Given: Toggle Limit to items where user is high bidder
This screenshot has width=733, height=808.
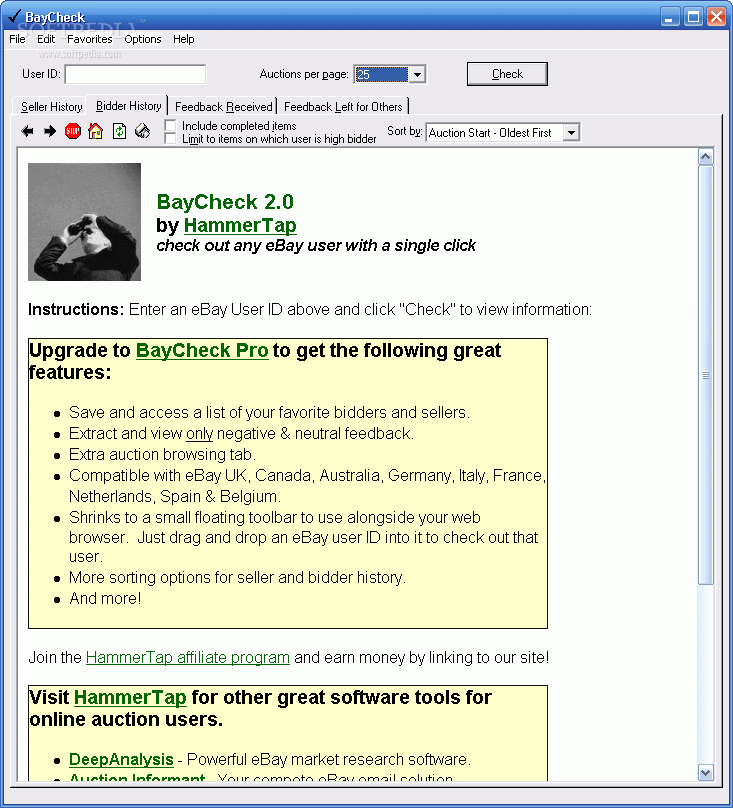Looking at the screenshot, I should (x=170, y=139).
